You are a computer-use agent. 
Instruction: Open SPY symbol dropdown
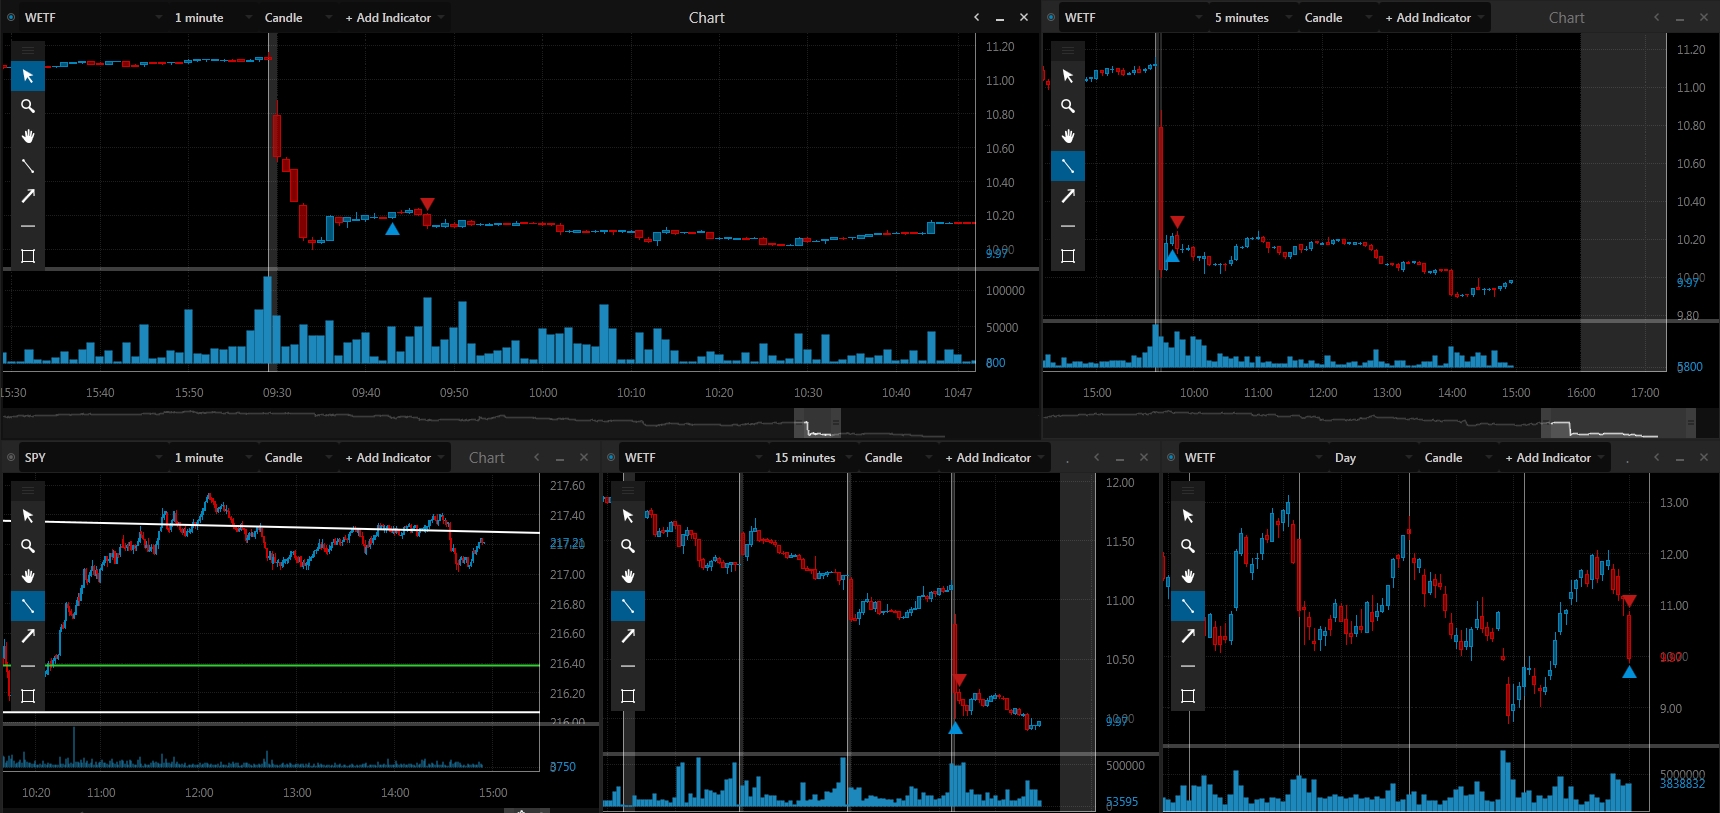click(94, 458)
